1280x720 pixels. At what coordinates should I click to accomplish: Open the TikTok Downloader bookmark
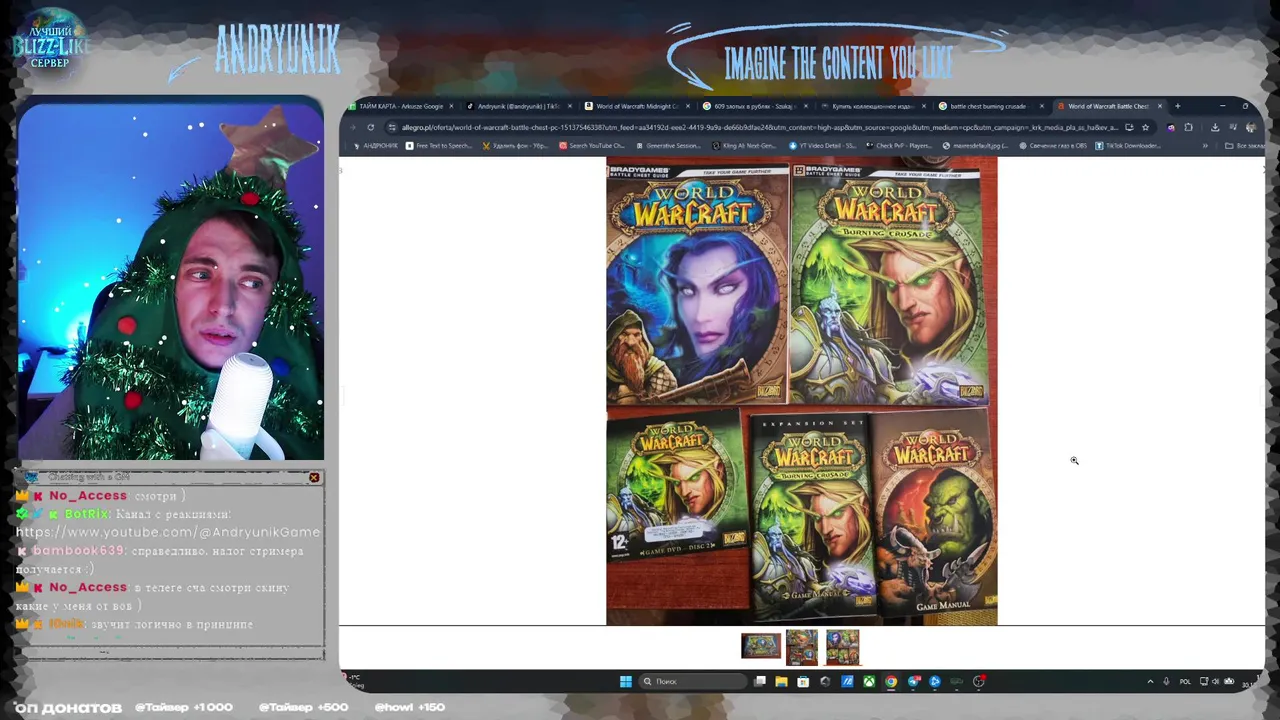(1128, 146)
